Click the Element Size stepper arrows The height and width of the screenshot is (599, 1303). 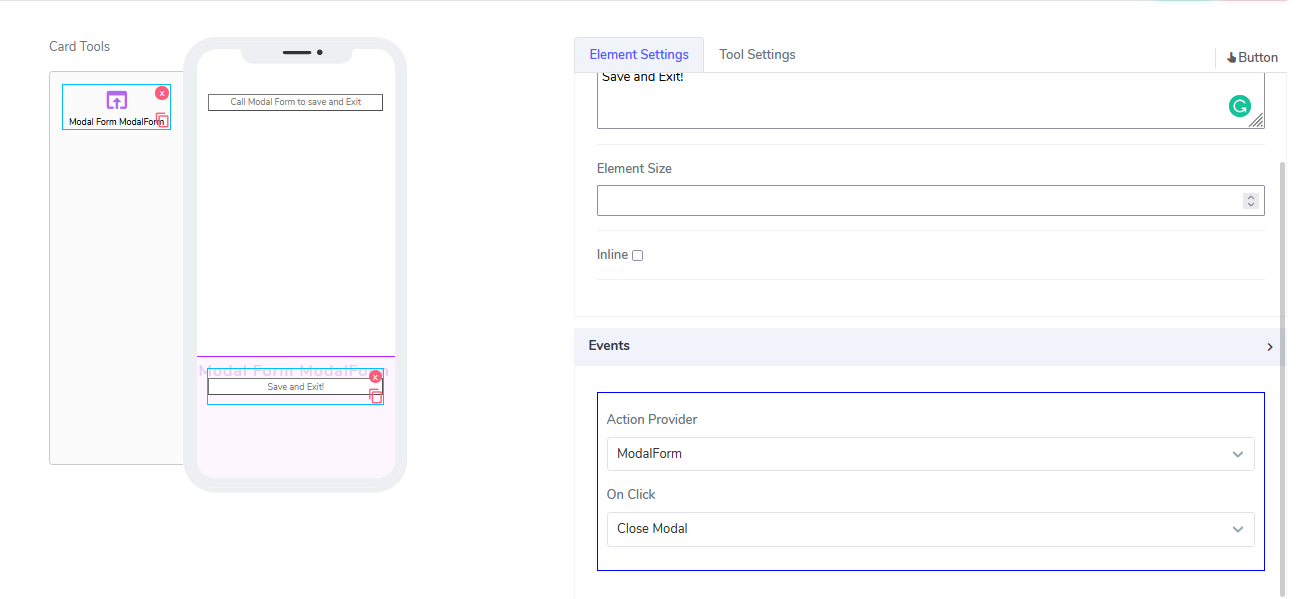[1250, 201]
